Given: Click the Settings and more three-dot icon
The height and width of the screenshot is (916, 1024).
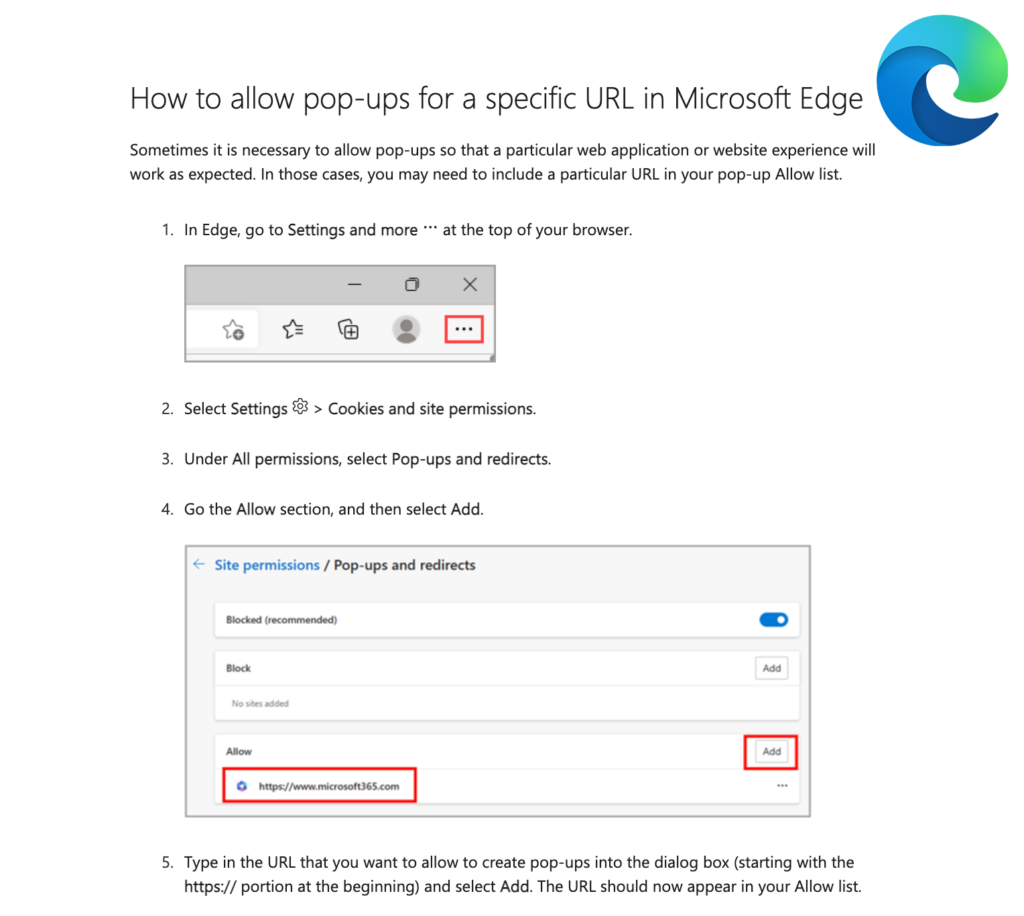Looking at the screenshot, I should pyautogui.click(x=464, y=329).
